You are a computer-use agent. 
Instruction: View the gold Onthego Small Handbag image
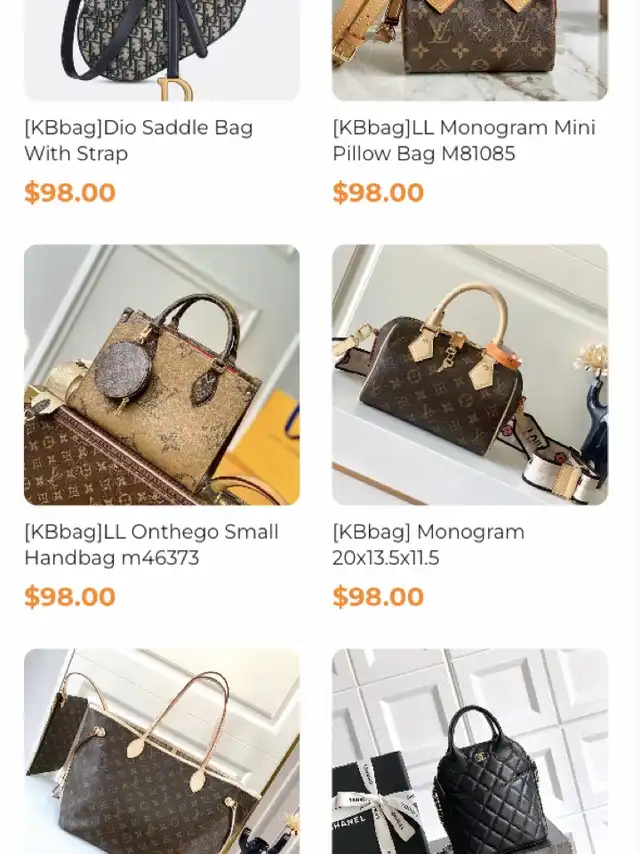pos(162,375)
